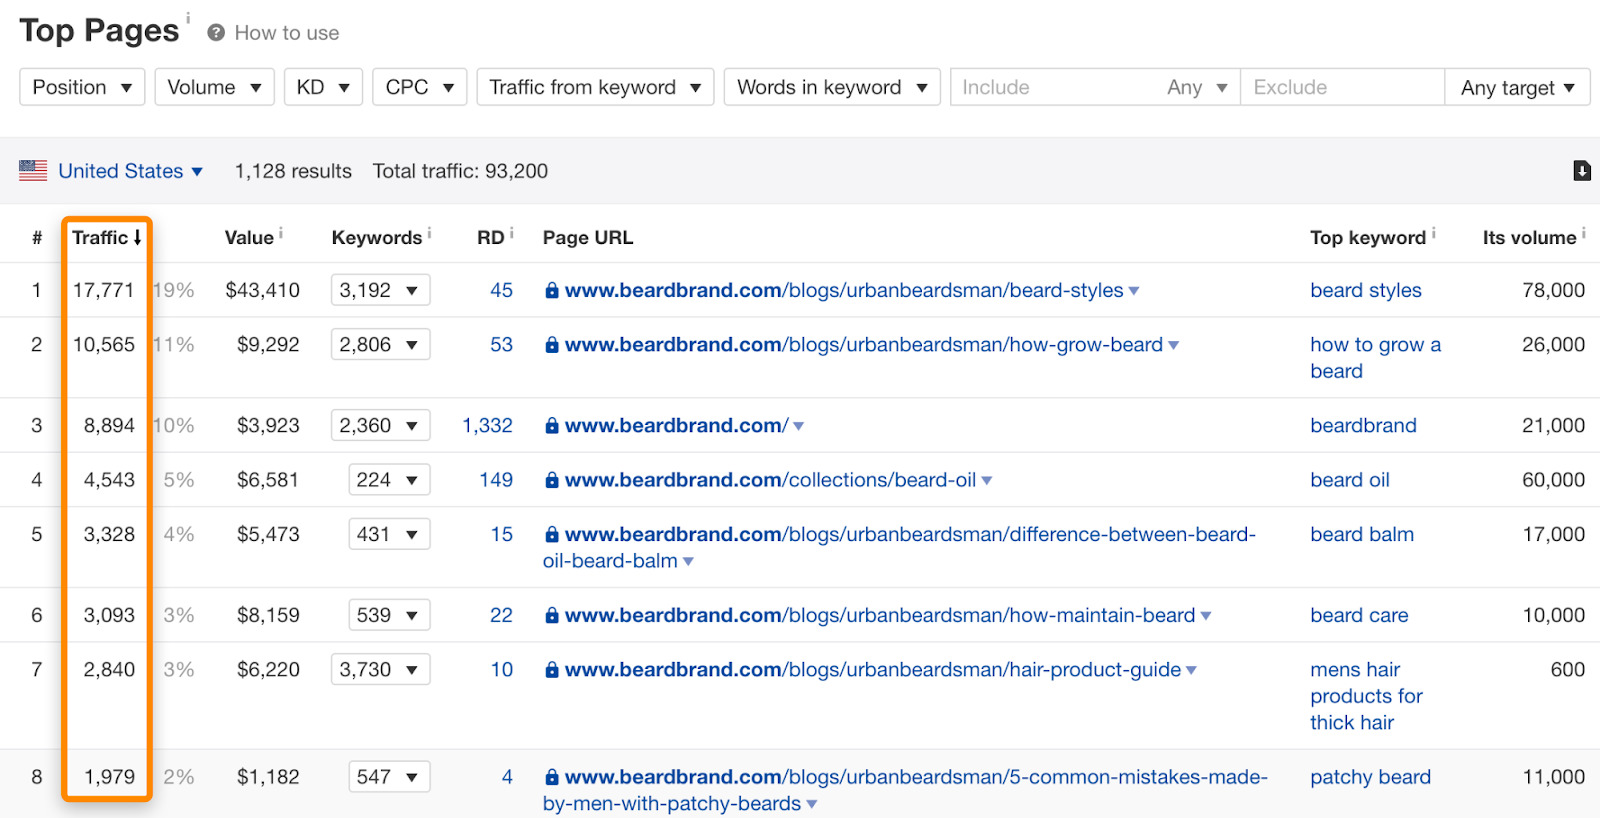Click the 'how to grow a beard' keyword
This screenshot has height=818, width=1600.
point(1375,357)
